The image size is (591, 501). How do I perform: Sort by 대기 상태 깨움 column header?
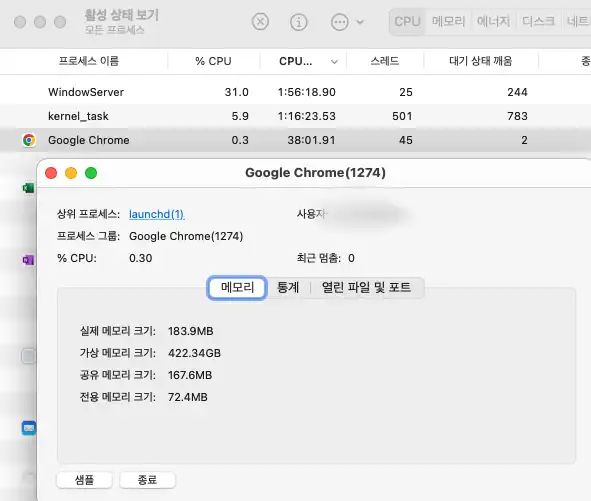pyautogui.click(x=481, y=61)
